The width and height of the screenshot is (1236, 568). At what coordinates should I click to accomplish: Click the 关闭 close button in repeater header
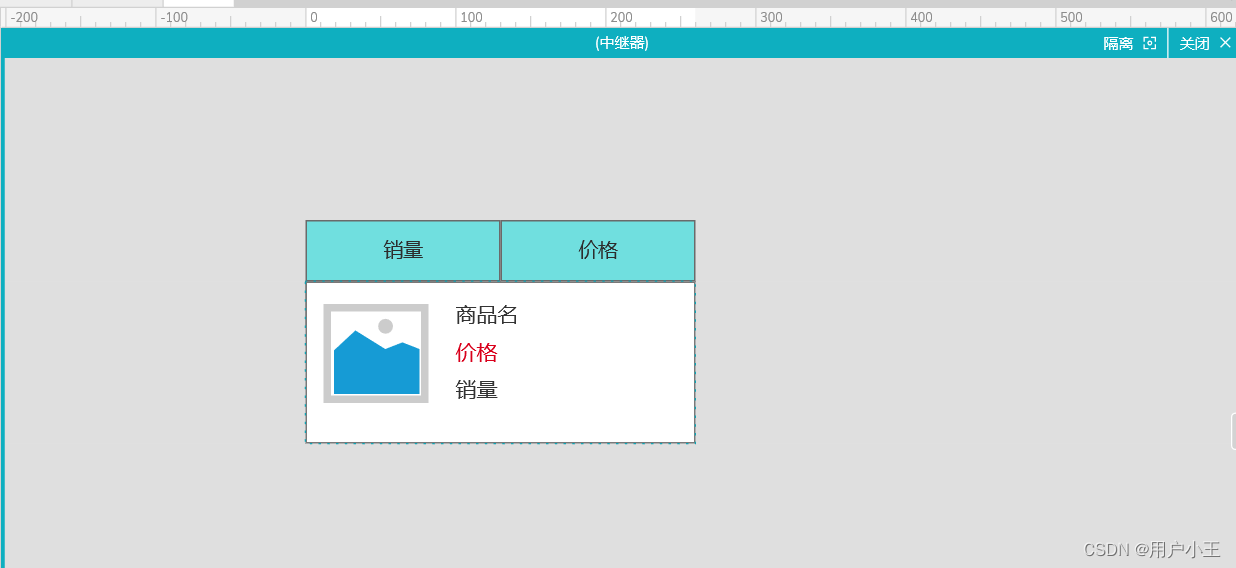click(1204, 43)
